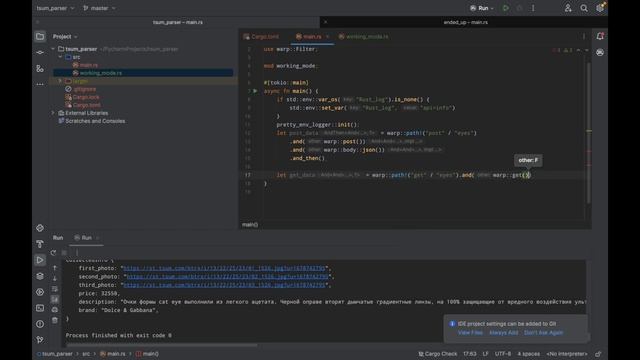Stop process button in Run panel
The image size is (640, 360).
pyautogui.click(x=64, y=253)
